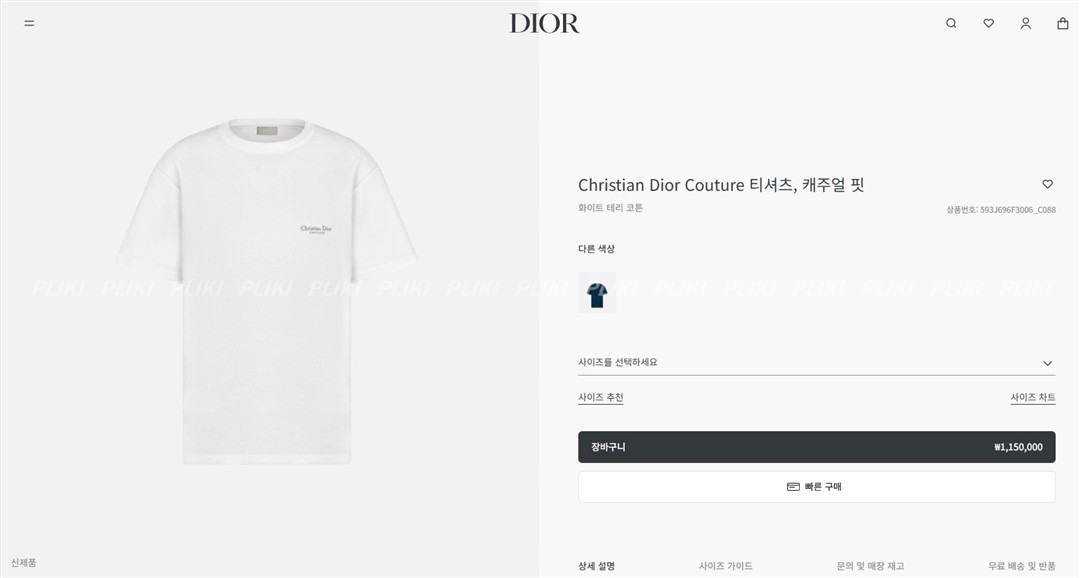The height and width of the screenshot is (578, 1080).
Task: Add to cart with 장바구니 button
Action: click(816, 447)
